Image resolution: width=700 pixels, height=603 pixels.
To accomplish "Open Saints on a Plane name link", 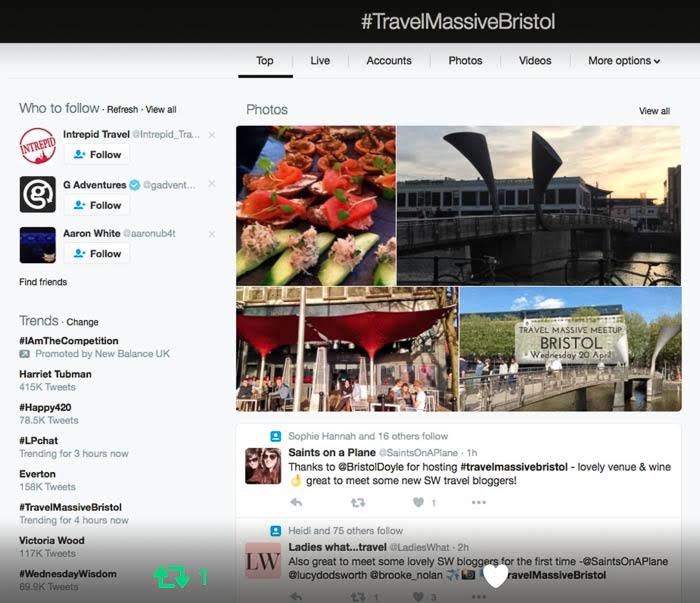I will (332, 453).
